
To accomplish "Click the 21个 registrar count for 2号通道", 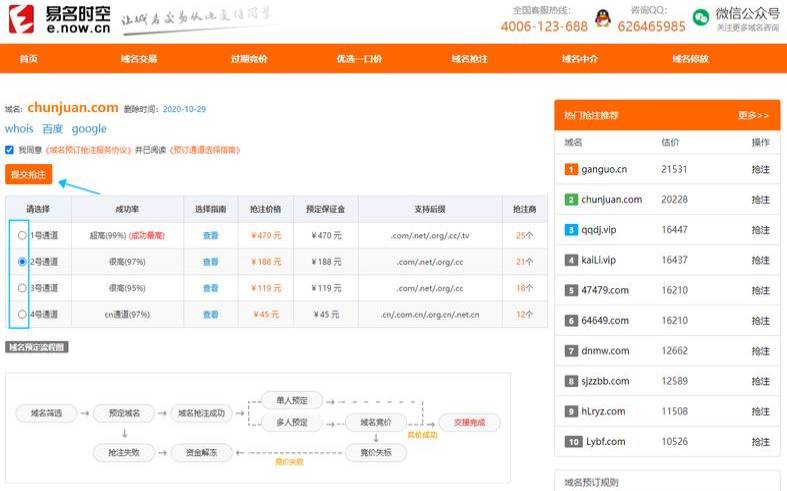I will [524, 262].
